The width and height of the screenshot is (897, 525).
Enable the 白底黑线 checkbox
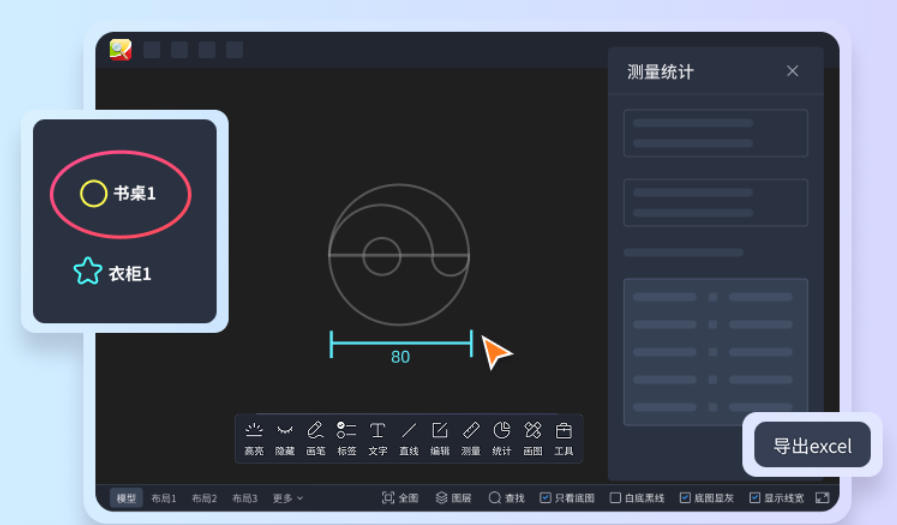[616, 498]
